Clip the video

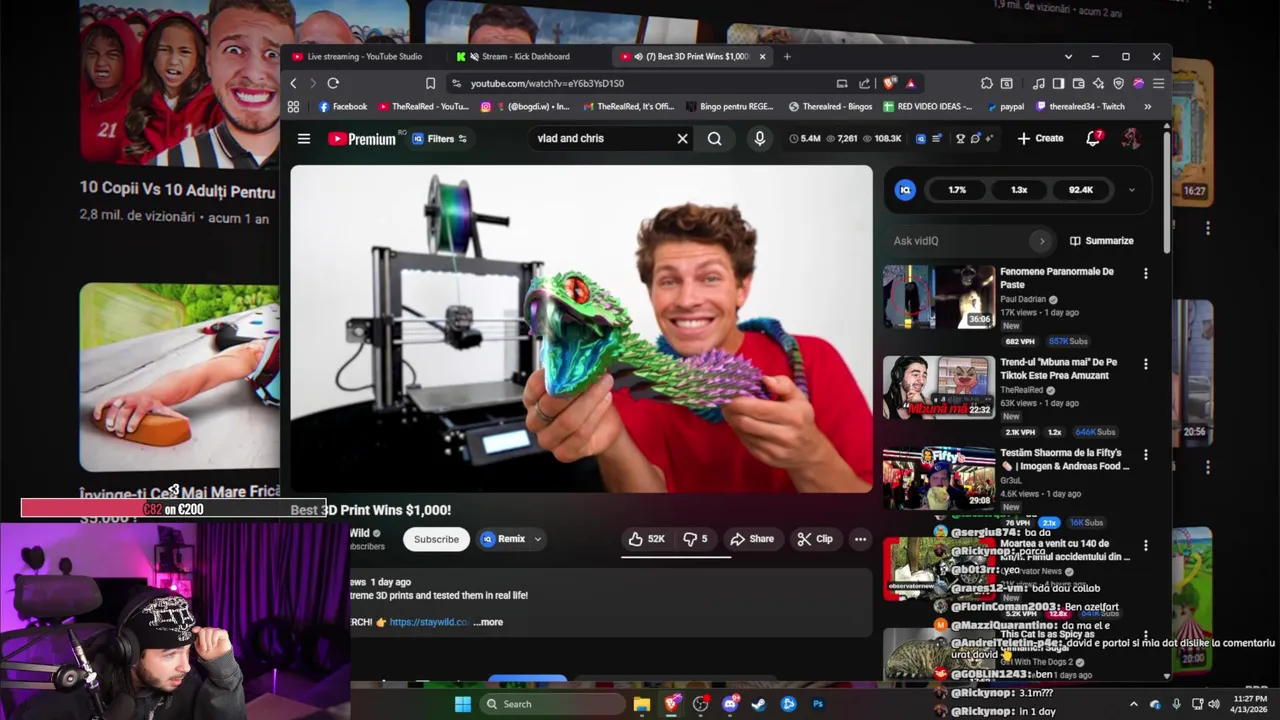814,539
